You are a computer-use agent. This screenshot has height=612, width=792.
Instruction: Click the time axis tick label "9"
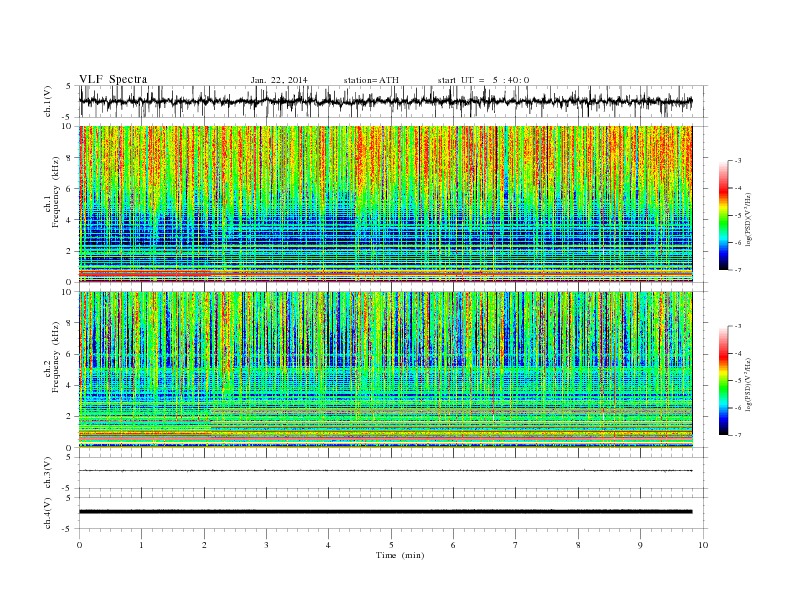pyautogui.click(x=640, y=545)
